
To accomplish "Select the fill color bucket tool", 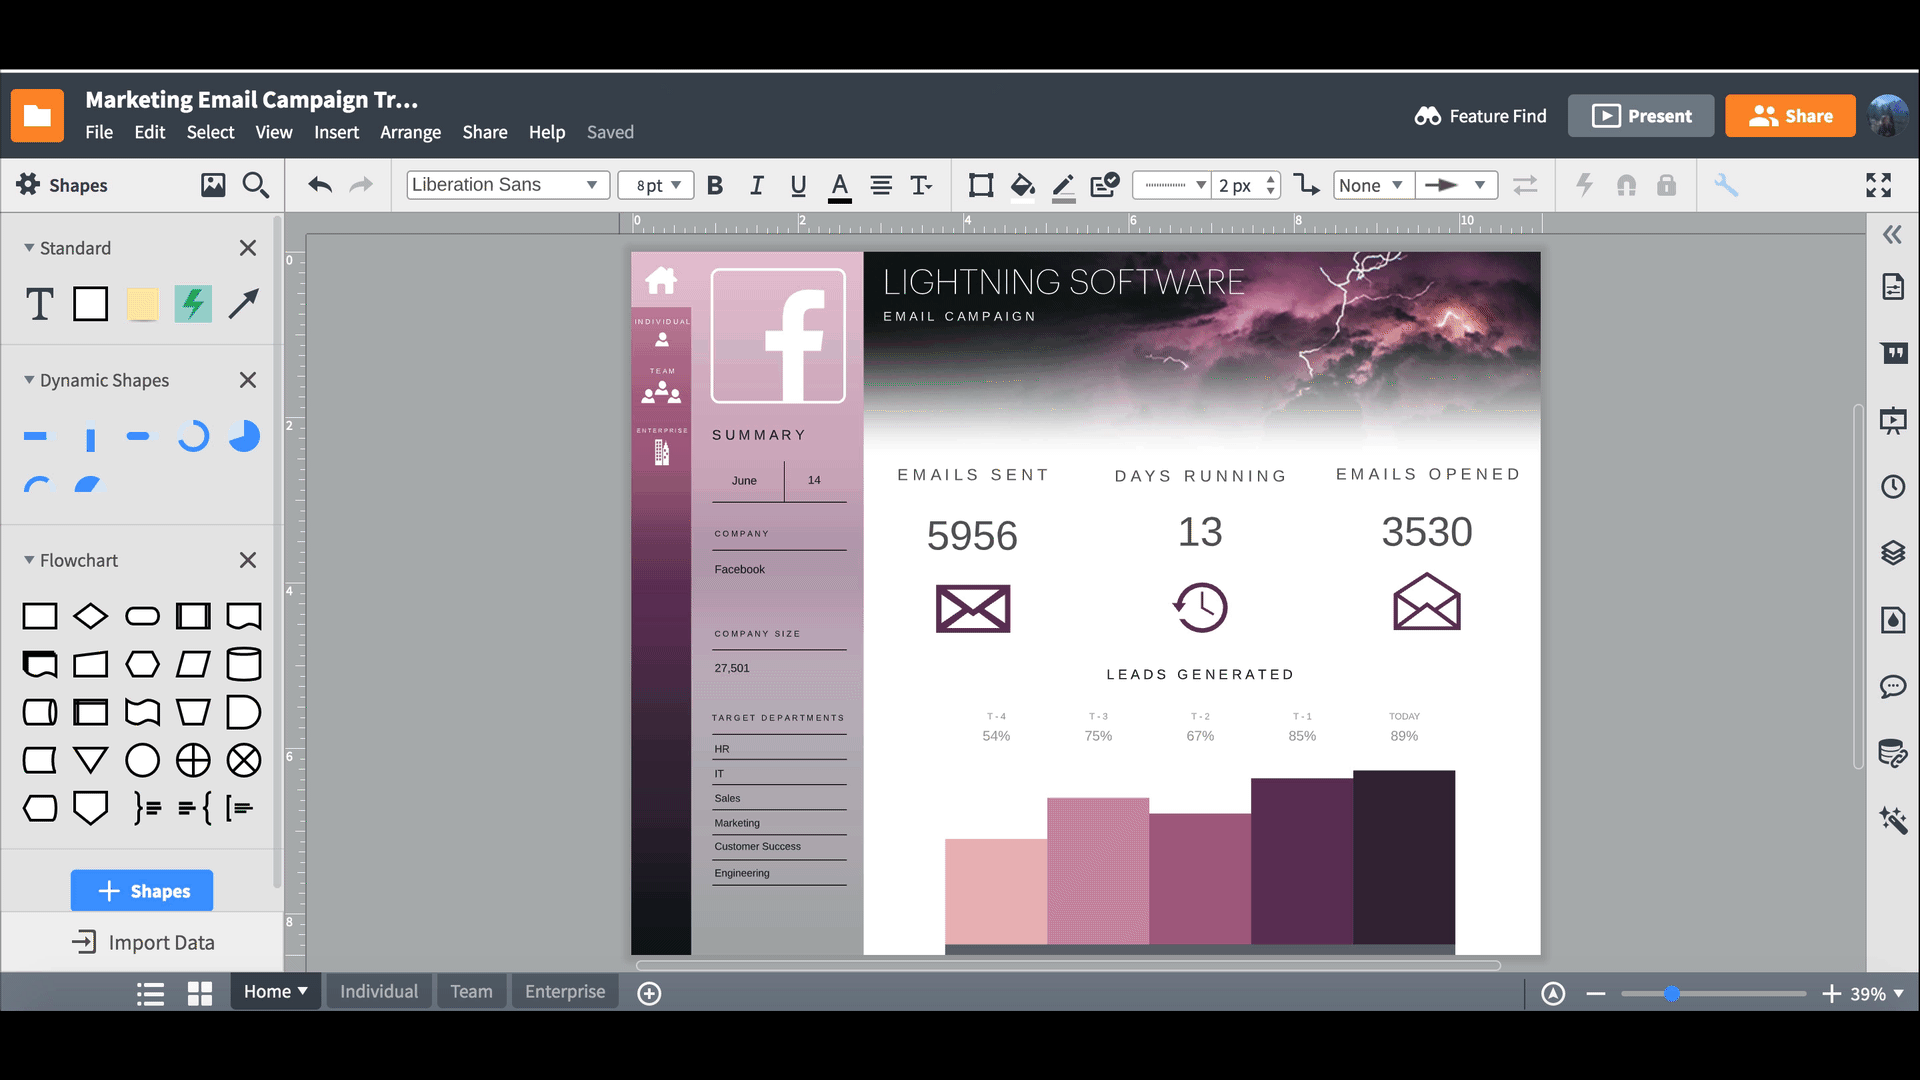I will [x=1022, y=185].
